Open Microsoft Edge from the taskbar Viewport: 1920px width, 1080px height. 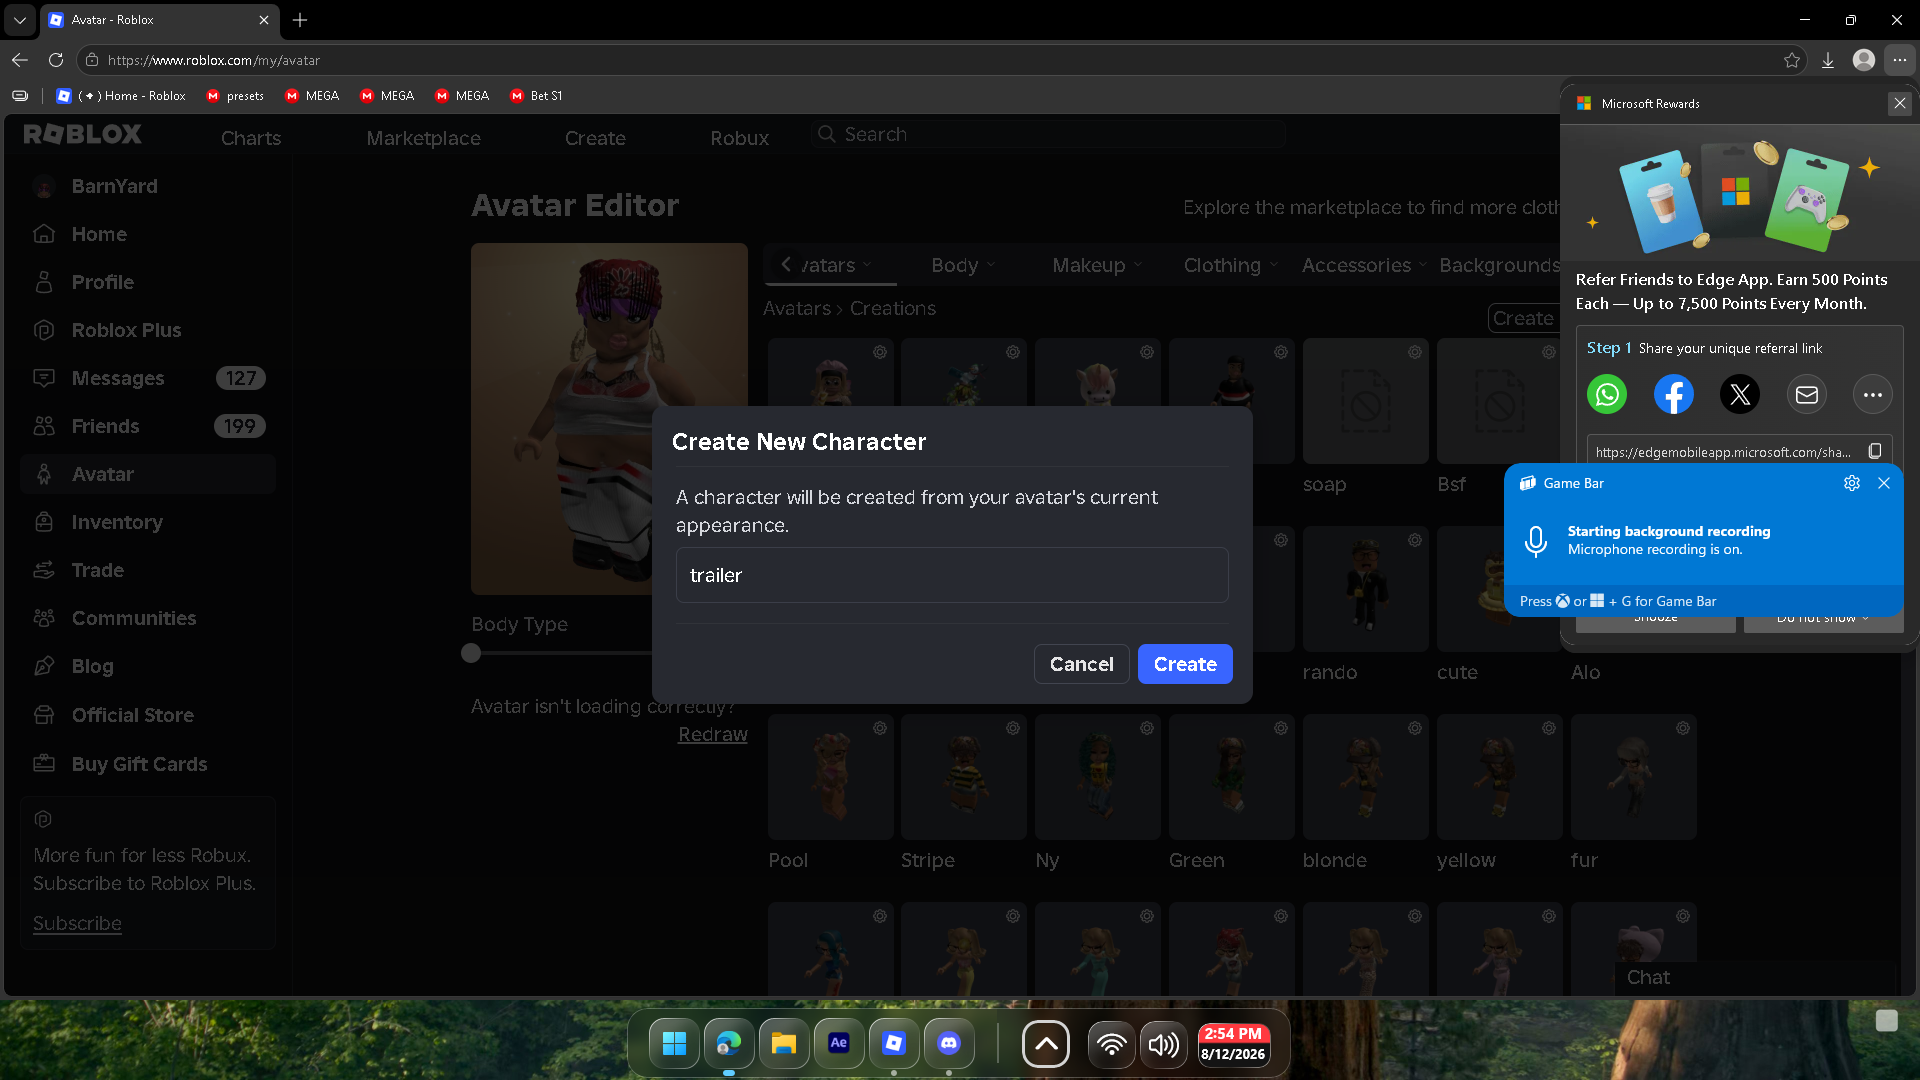point(729,1044)
